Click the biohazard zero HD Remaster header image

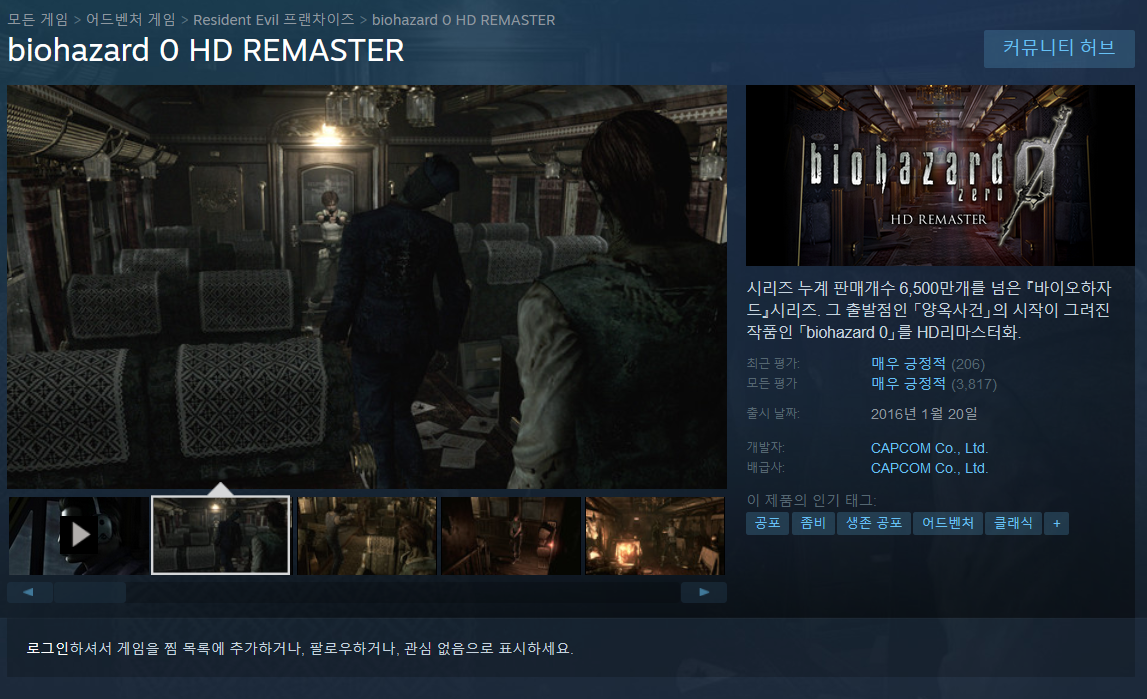click(940, 175)
